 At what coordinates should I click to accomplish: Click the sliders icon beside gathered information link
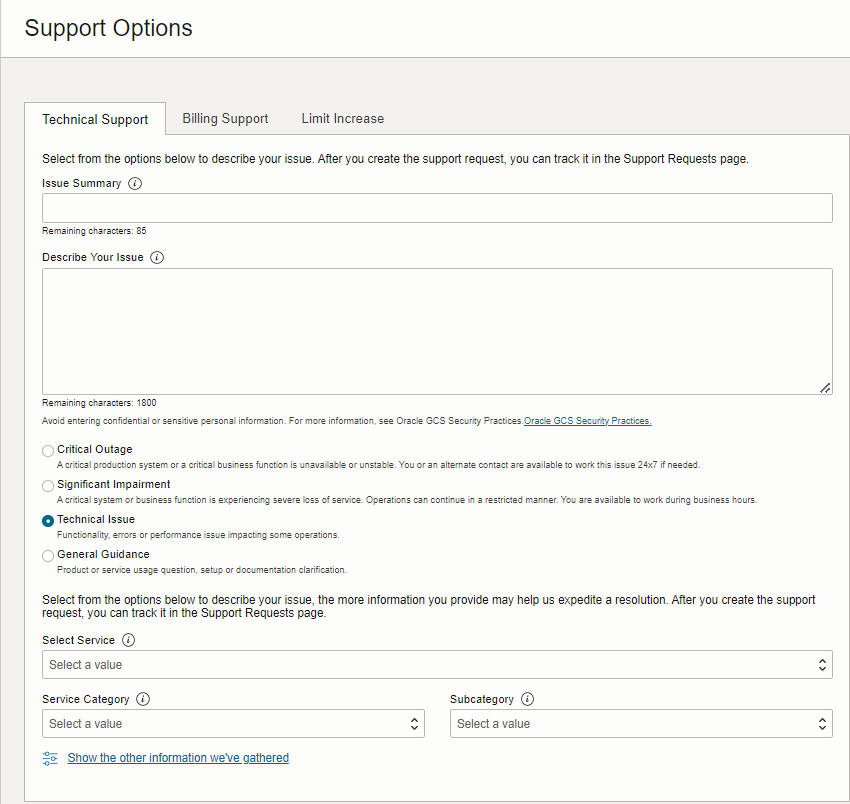pyautogui.click(x=50, y=759)
